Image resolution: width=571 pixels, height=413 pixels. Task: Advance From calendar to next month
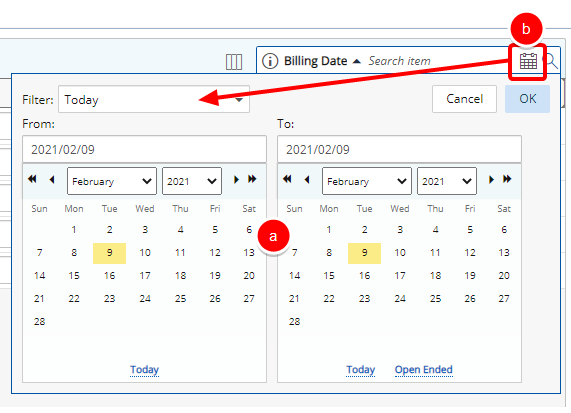(x=236, y=179)
